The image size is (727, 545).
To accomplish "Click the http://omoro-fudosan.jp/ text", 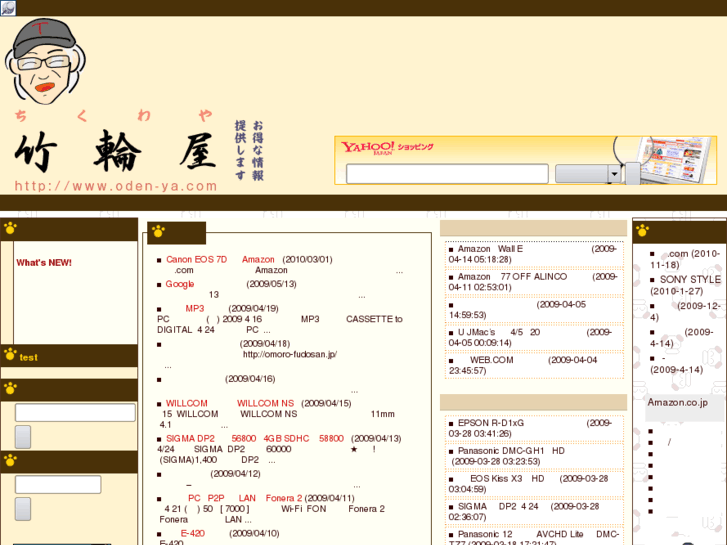I will click(290, 354).
